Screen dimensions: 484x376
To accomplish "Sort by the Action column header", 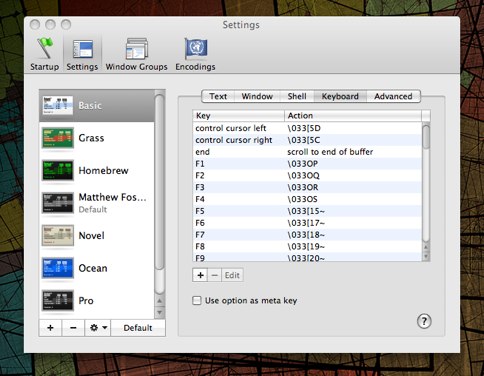I will (353, 116).
